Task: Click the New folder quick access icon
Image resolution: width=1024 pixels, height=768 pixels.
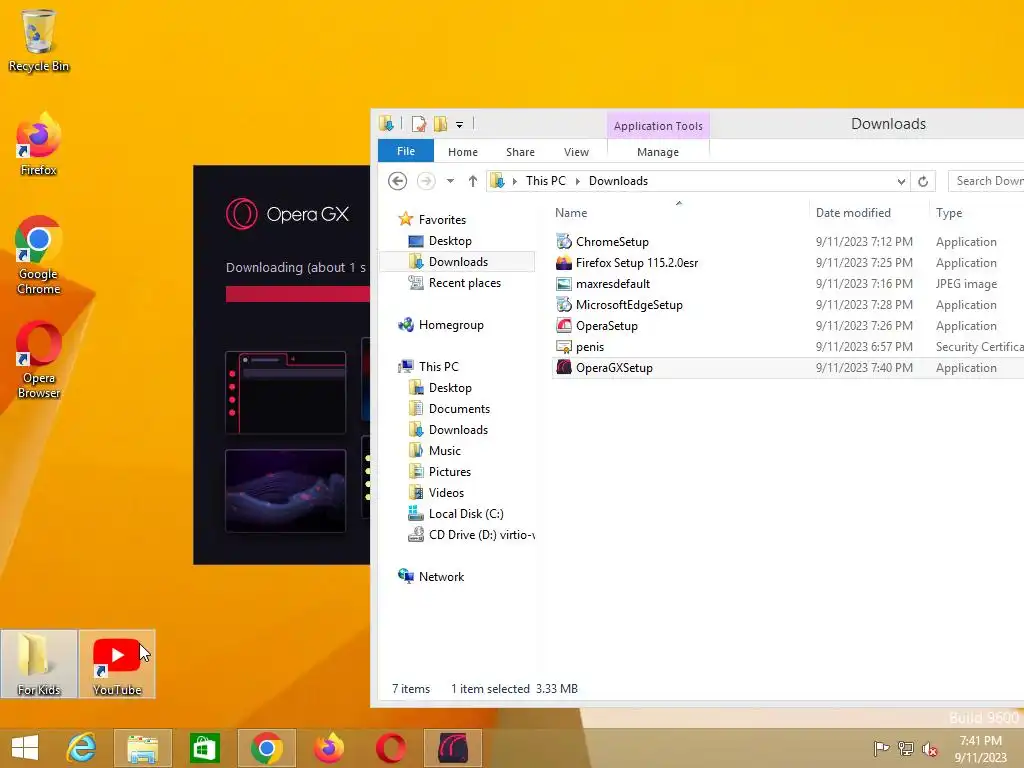Action: (x=441, y=123)
